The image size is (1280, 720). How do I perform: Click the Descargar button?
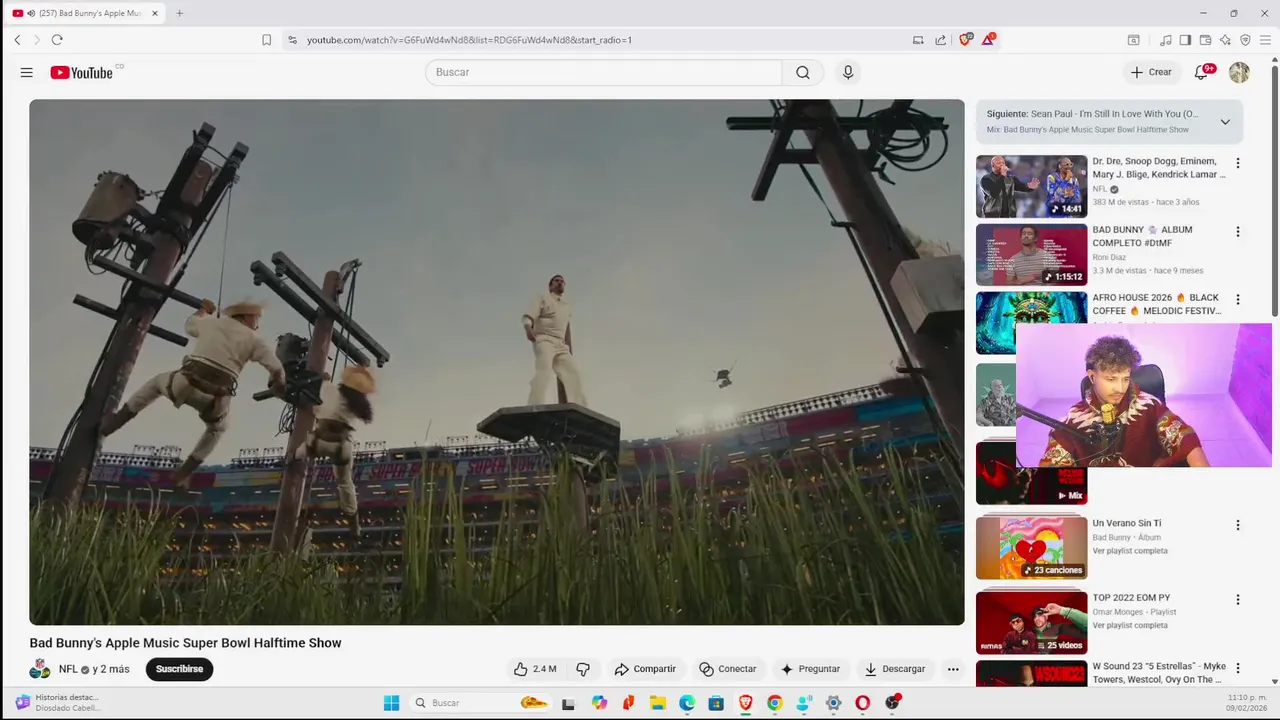click(895, 669)
